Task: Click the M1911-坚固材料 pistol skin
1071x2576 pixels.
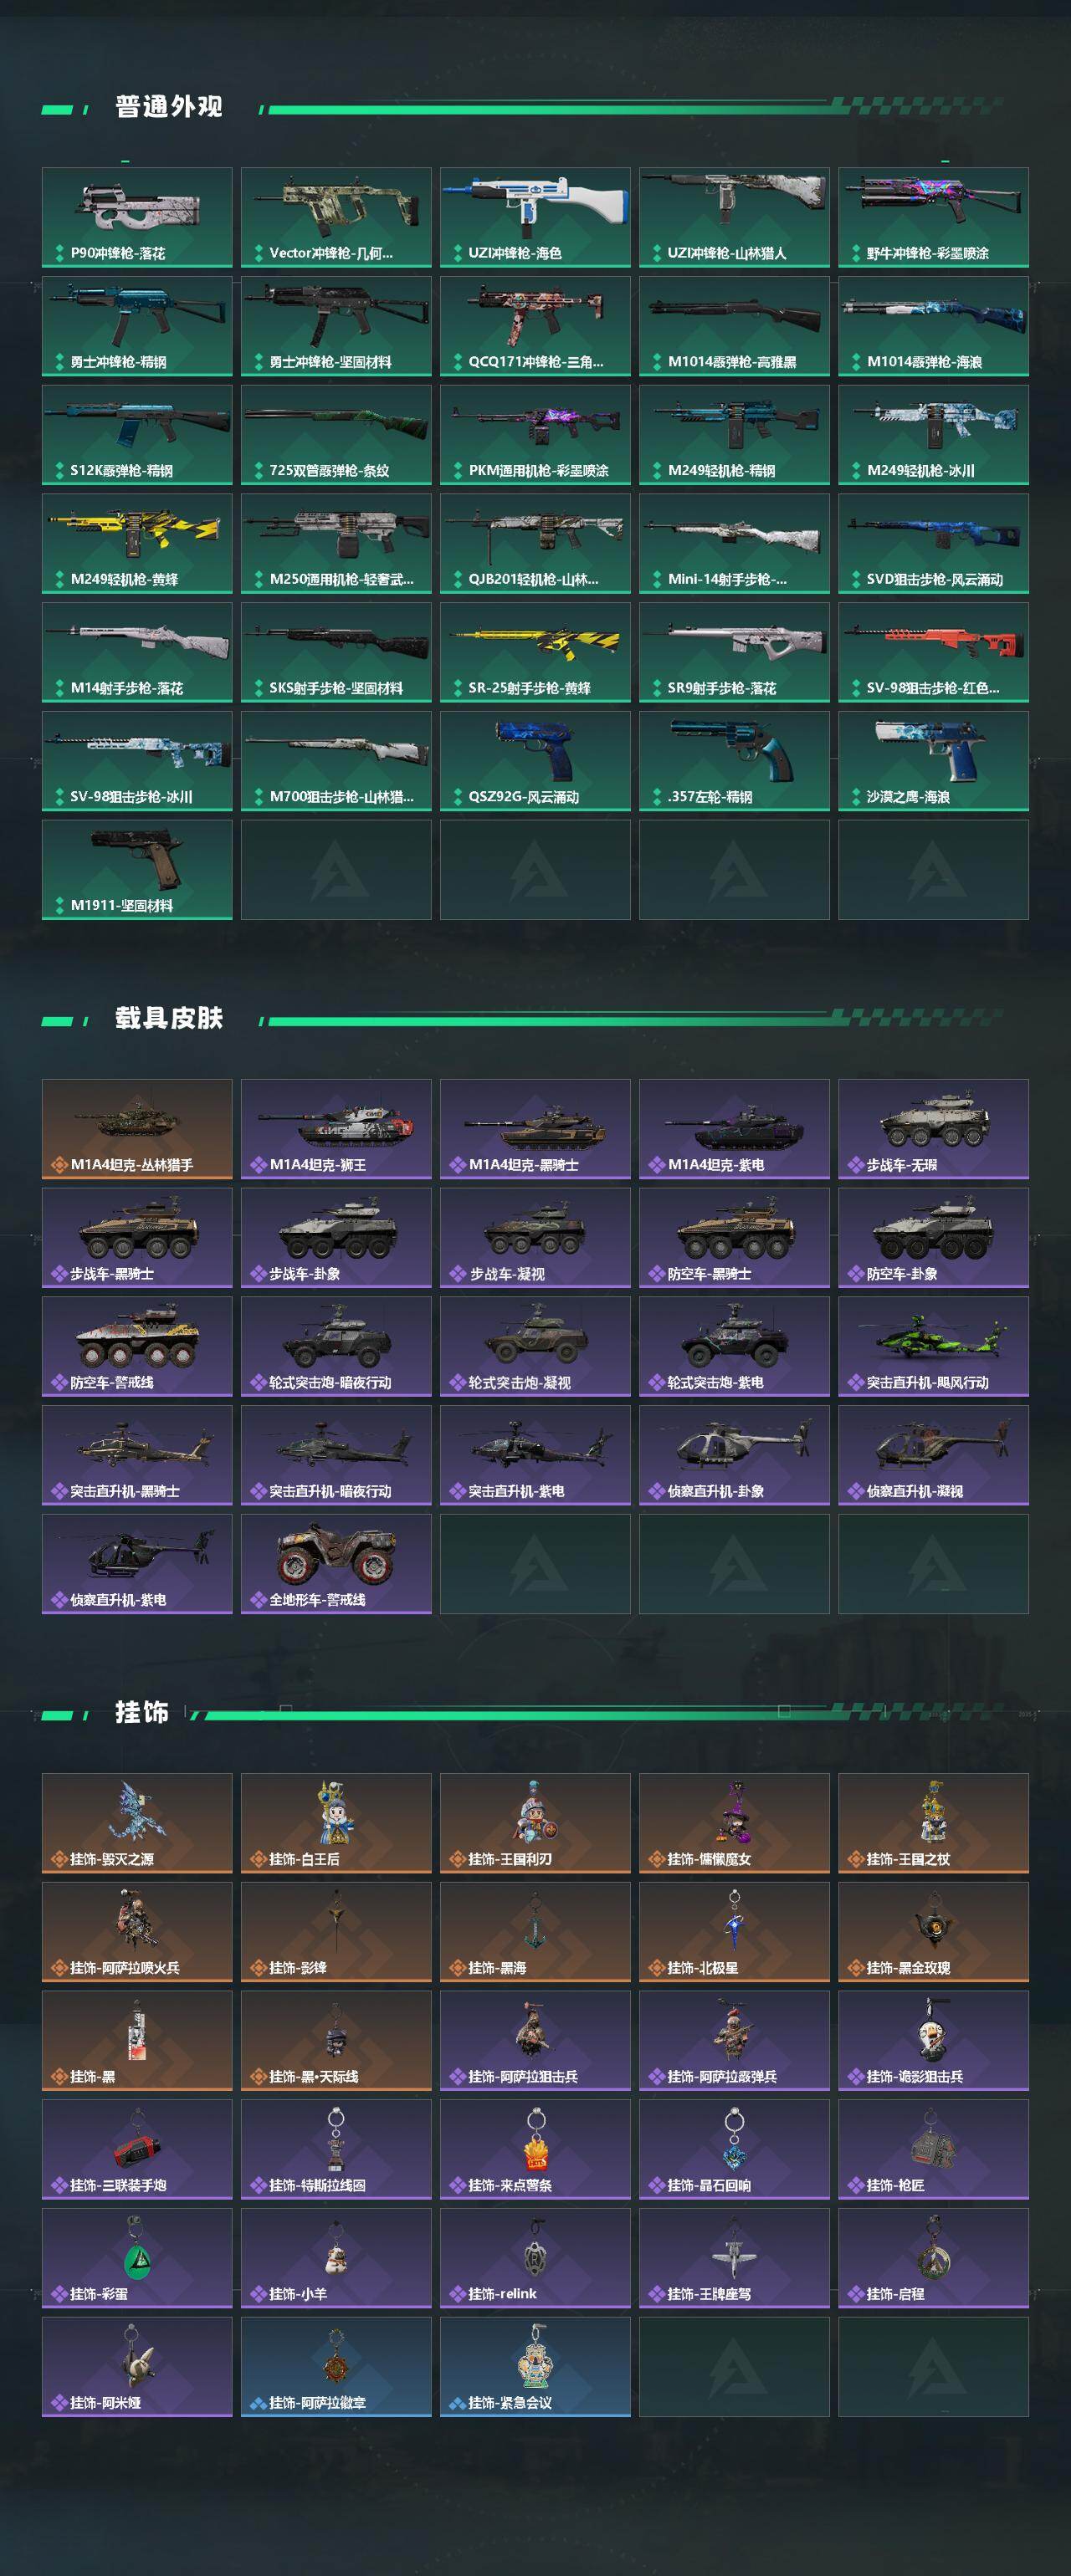Action: coord(137,870)
